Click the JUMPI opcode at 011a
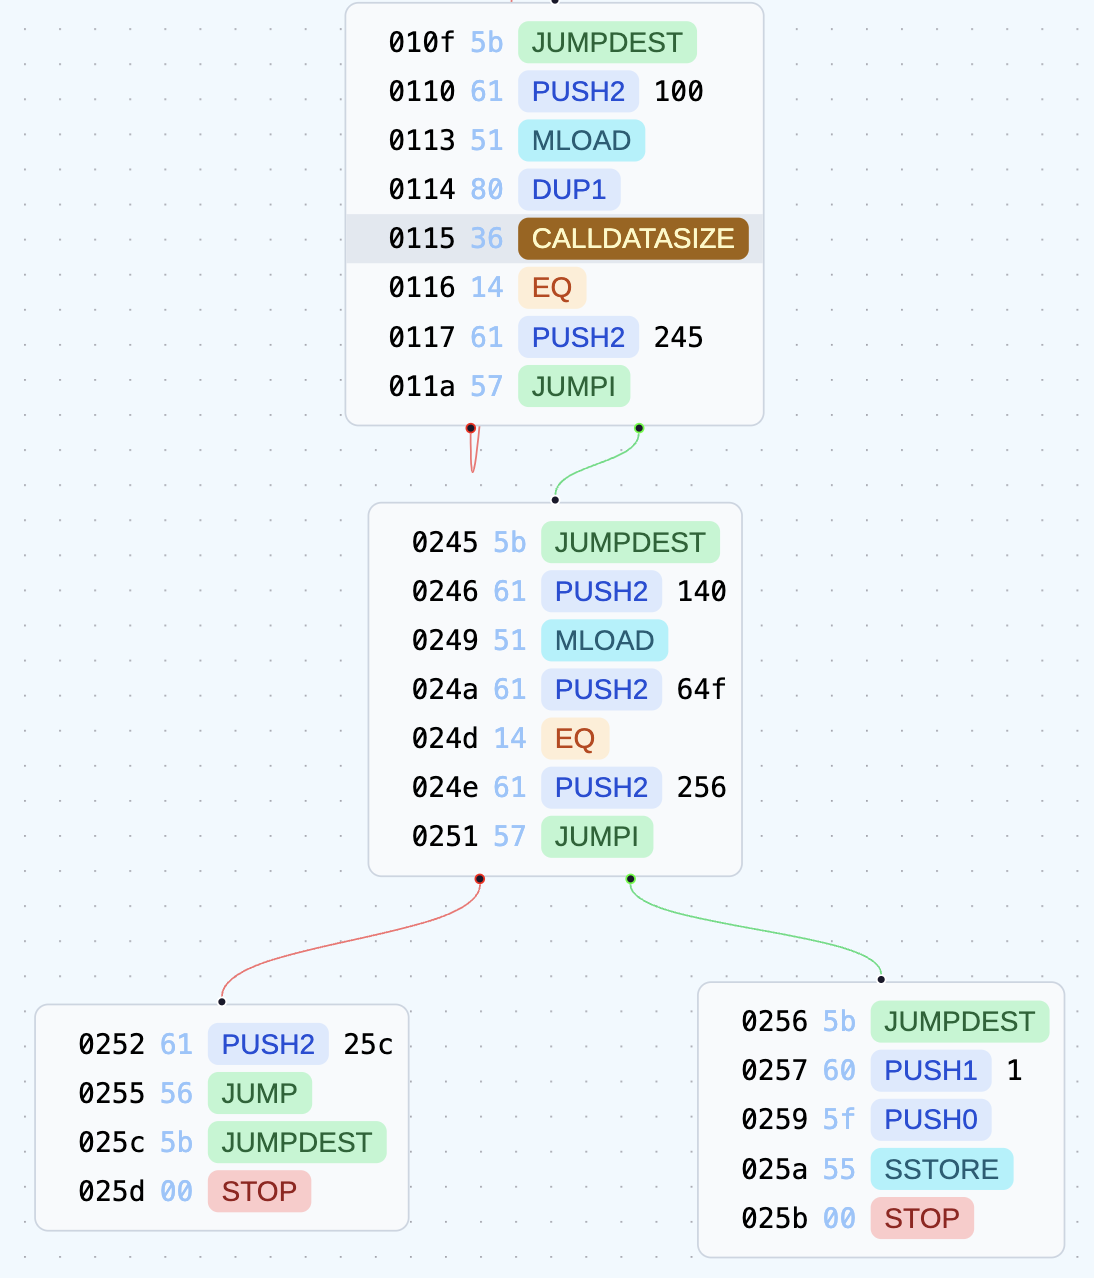The width and height of the screenshot is (1094, 1278). pos(573,387)
